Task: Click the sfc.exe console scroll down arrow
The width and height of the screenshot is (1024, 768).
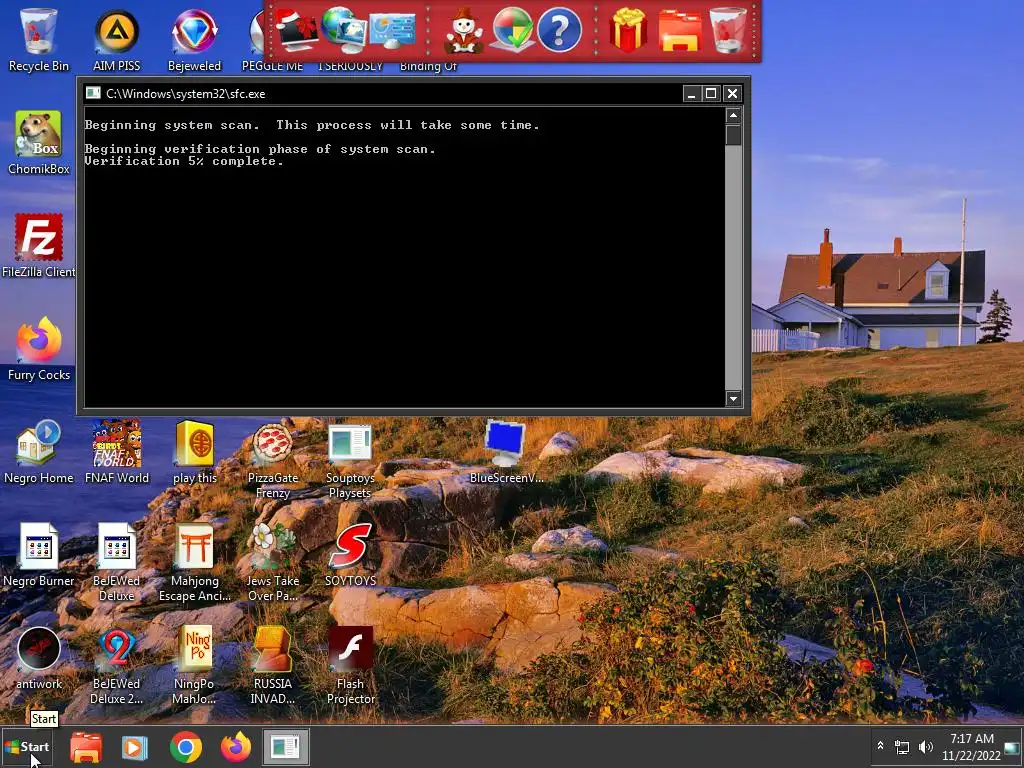Action: coord(733,398)
